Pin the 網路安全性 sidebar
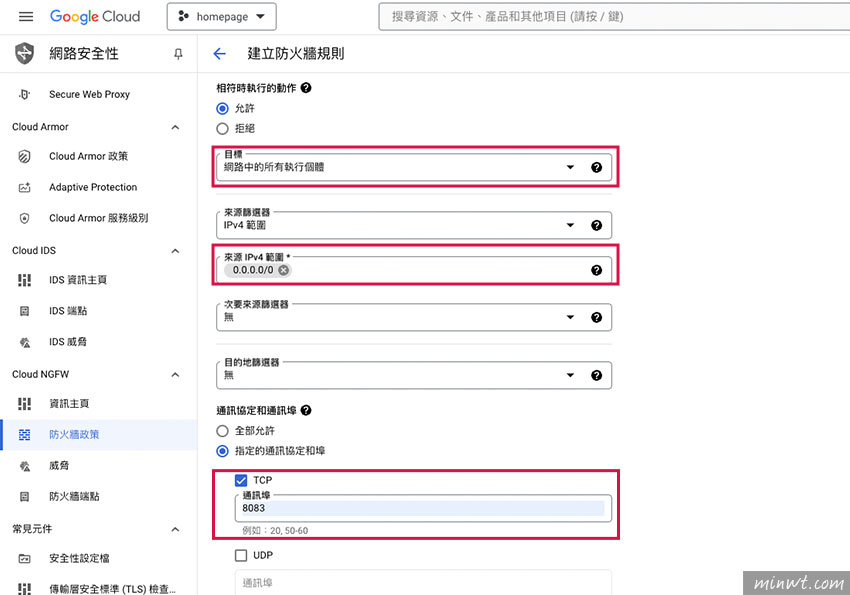The image size is (850, 595). 178,54
